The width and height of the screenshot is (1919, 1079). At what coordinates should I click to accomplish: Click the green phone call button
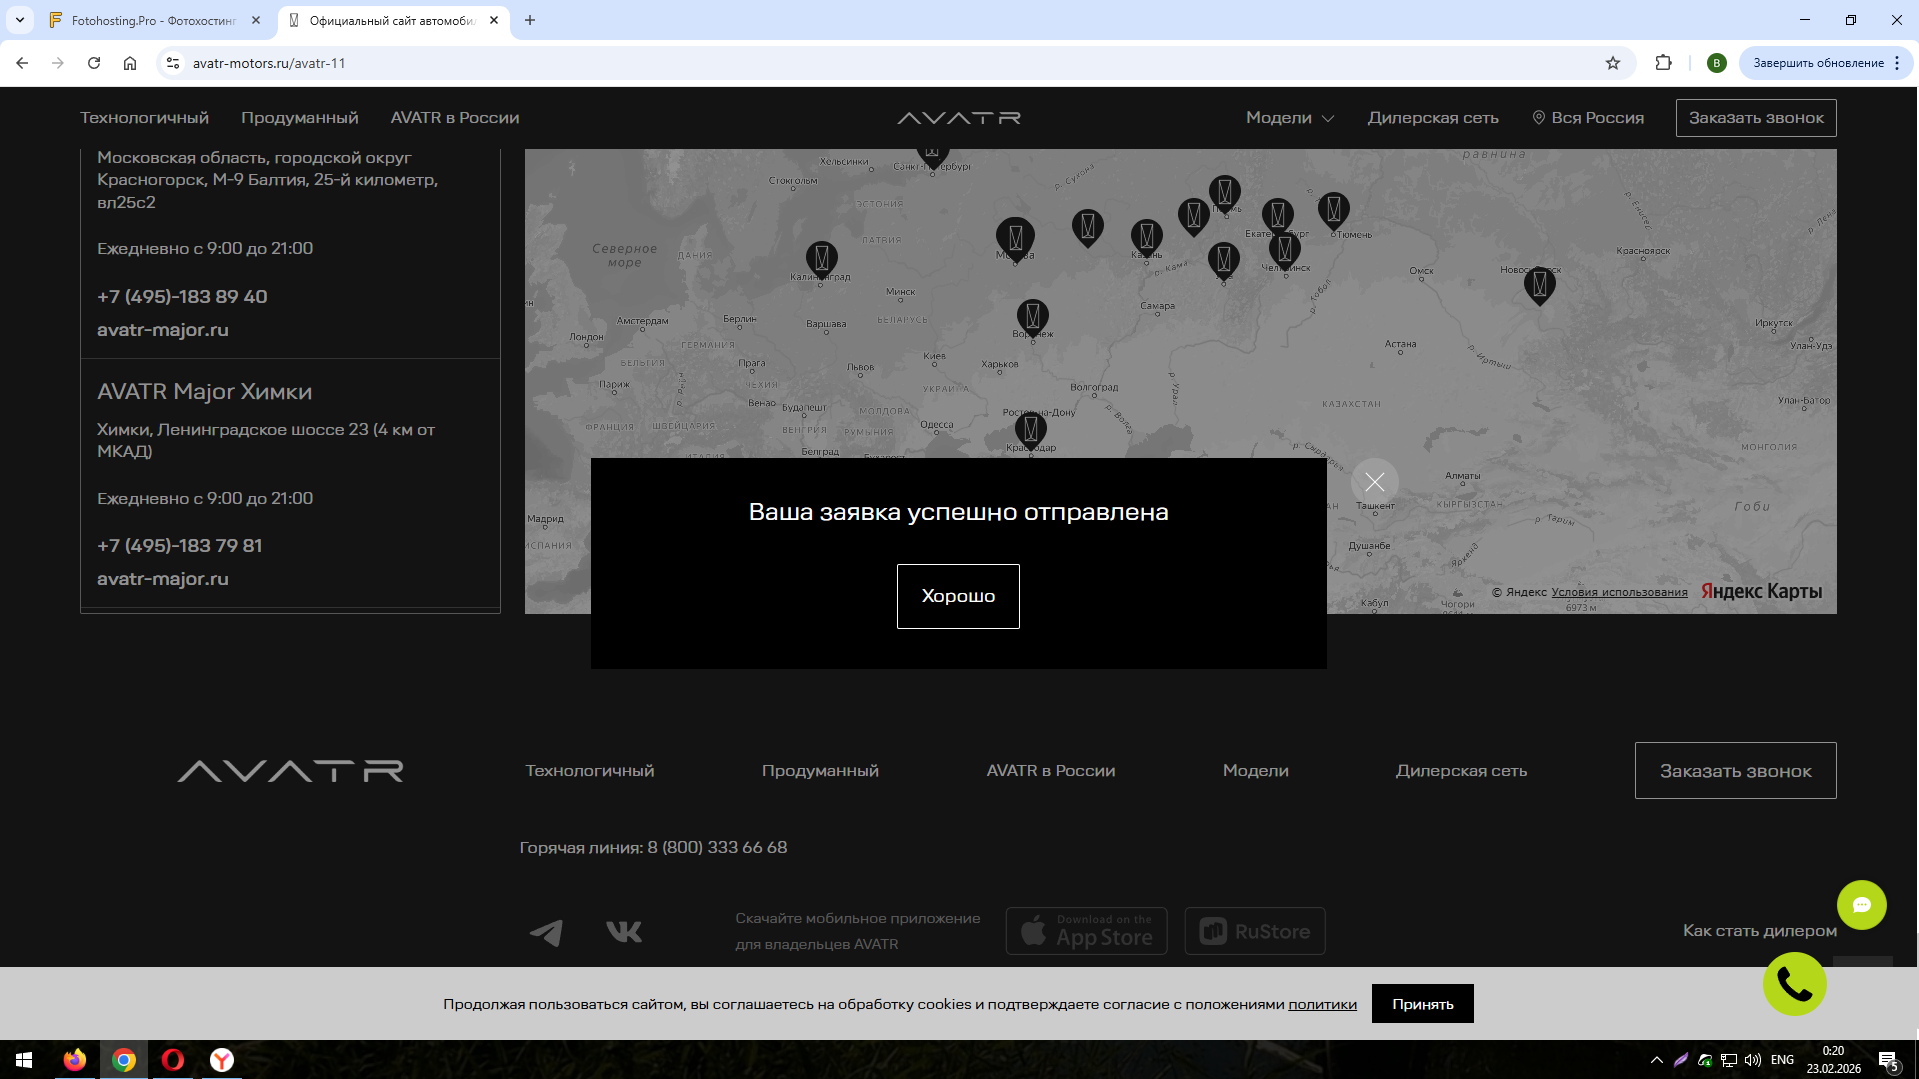(1794, 984)
